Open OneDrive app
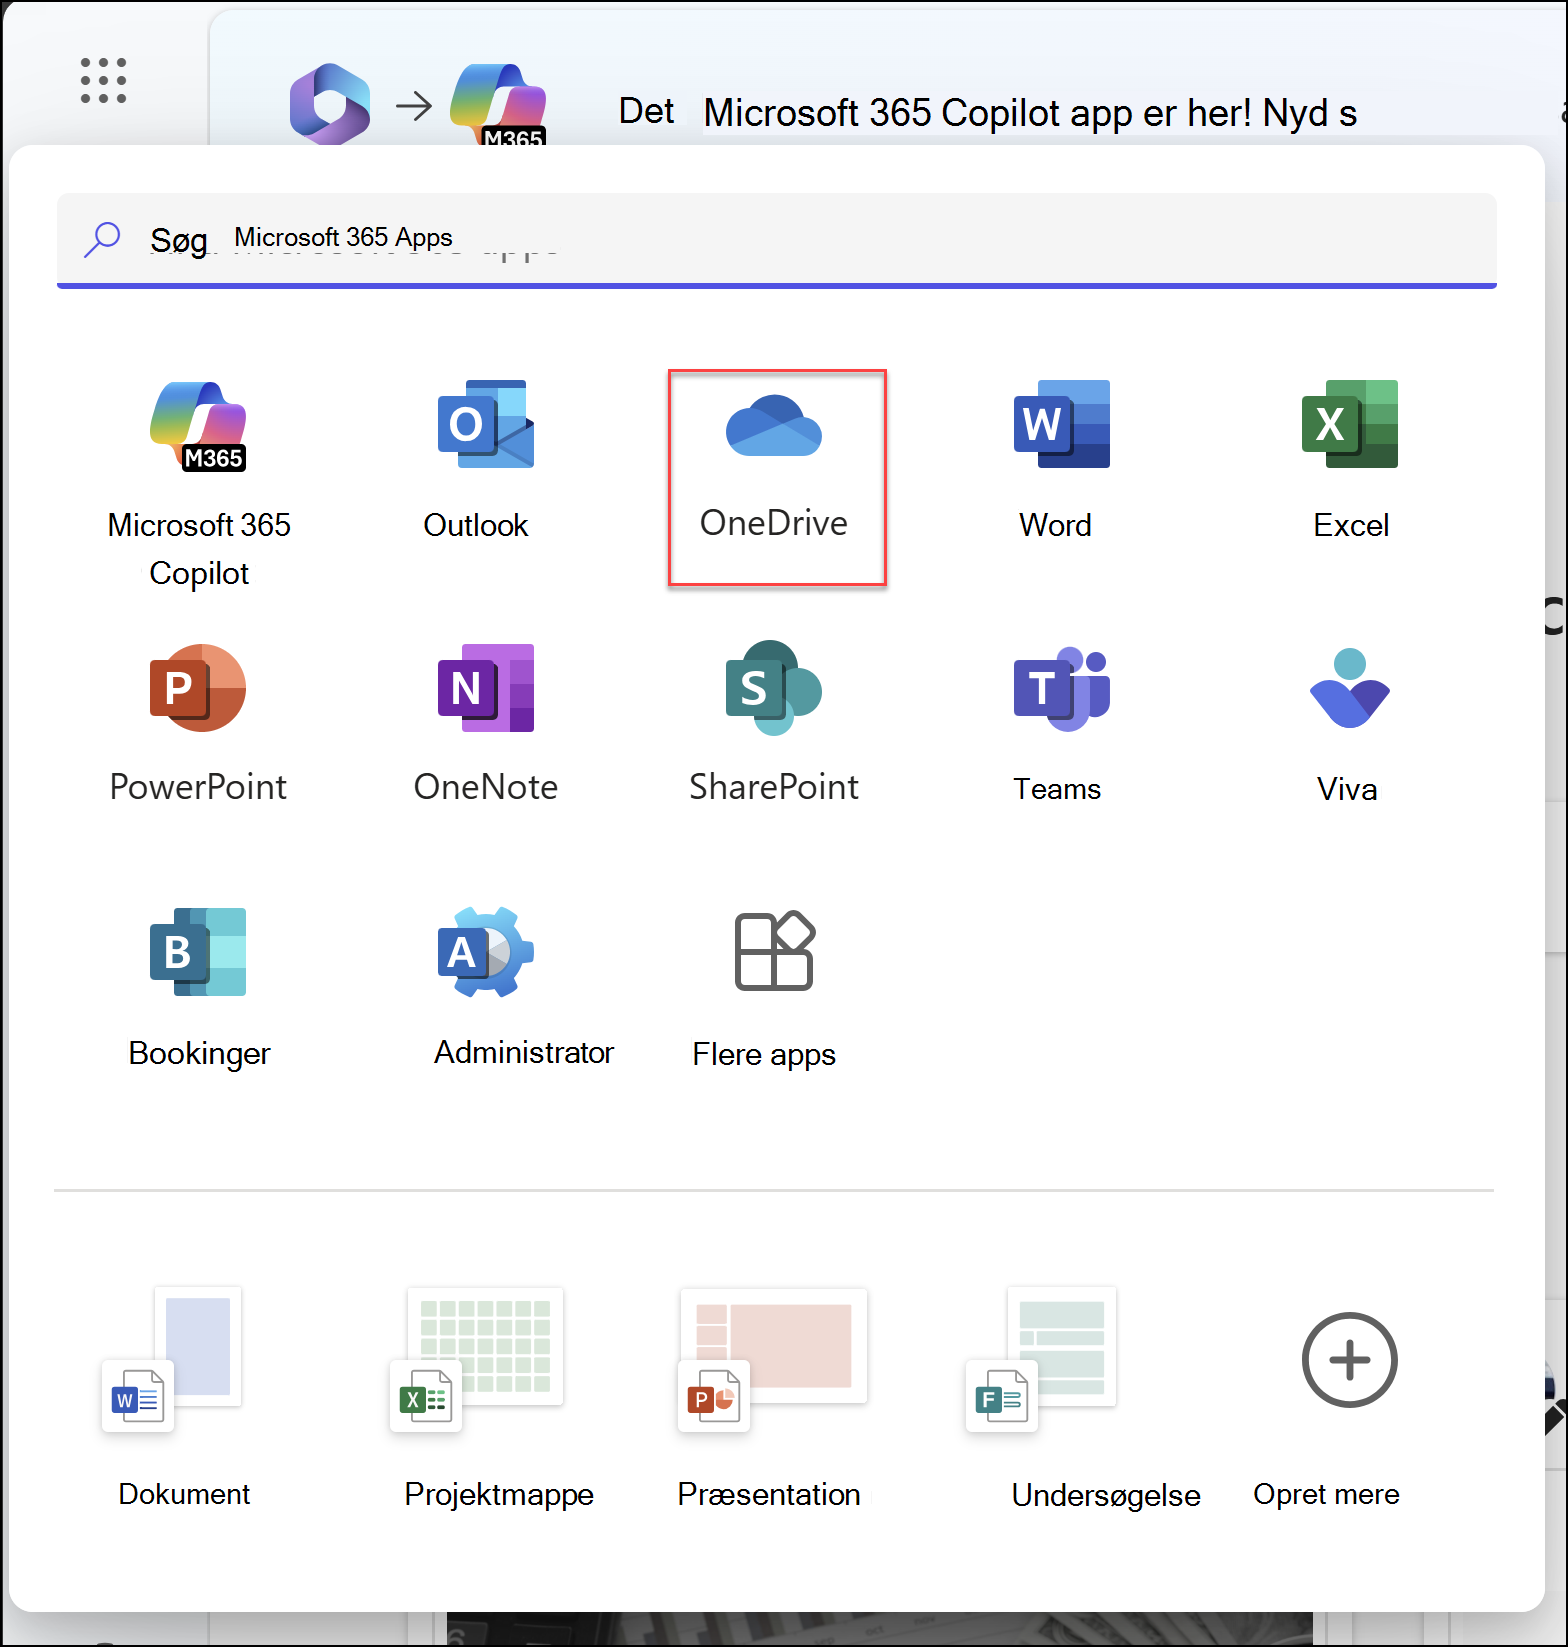 coord(777,477)
